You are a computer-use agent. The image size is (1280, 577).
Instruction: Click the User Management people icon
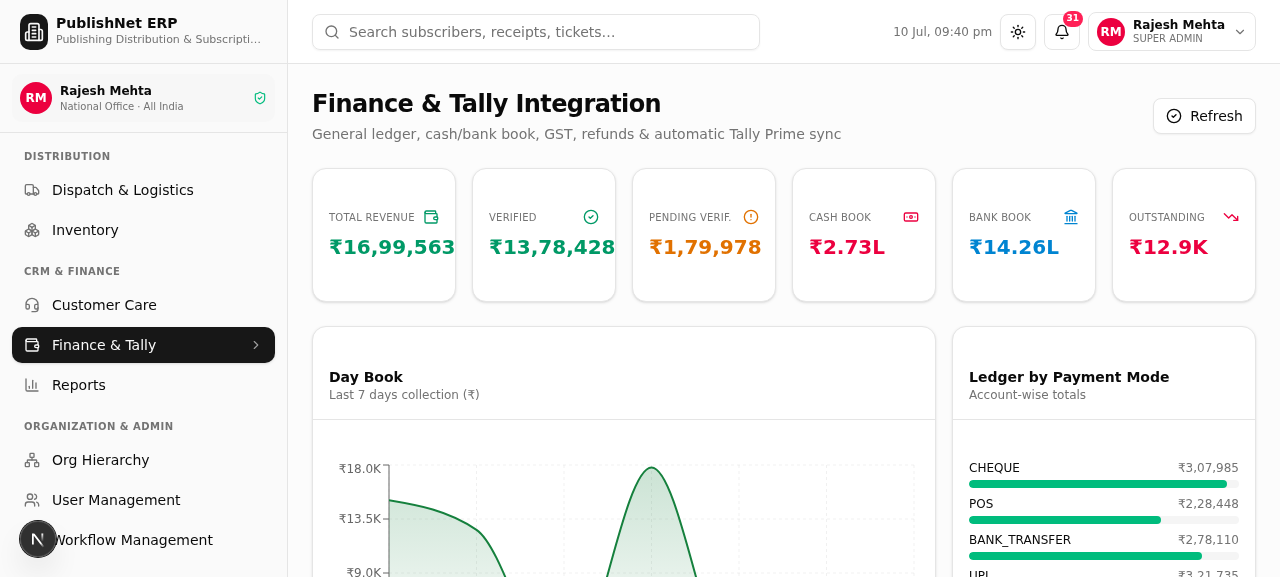(x=32, y=500)
